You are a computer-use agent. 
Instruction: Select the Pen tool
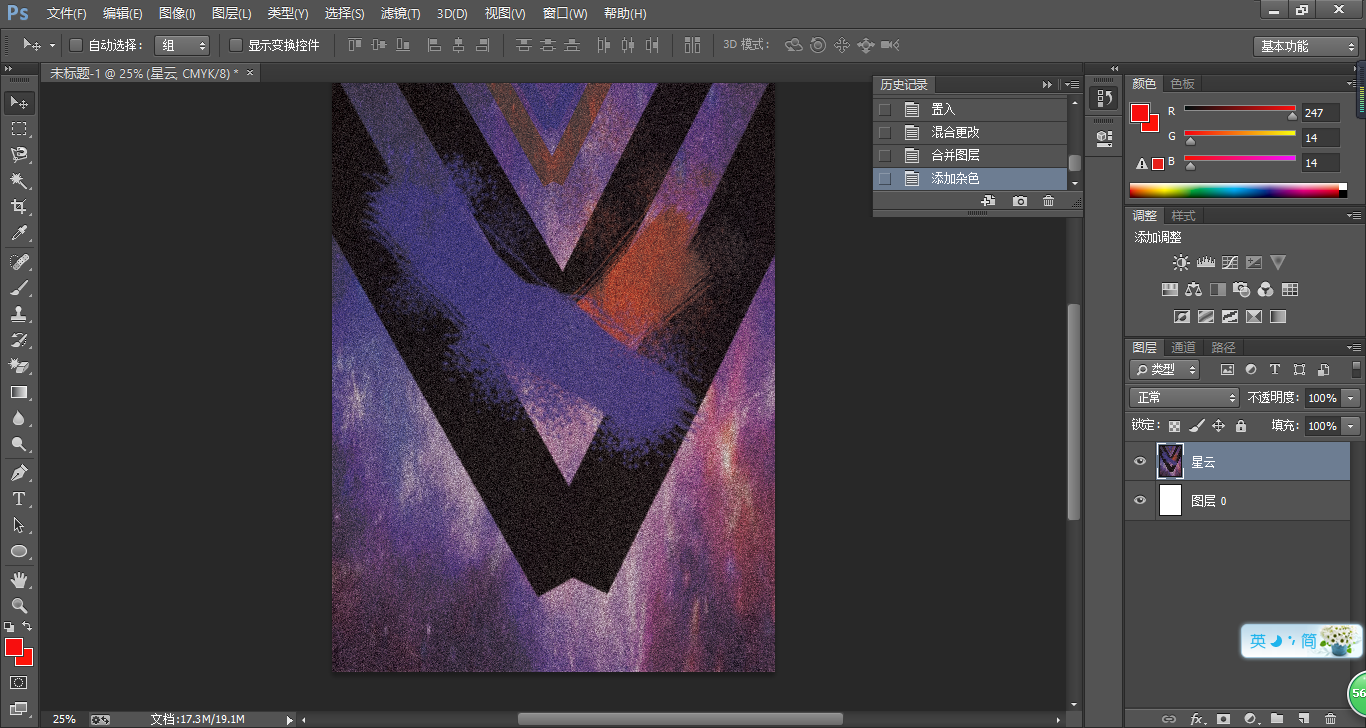pos(19,473)
